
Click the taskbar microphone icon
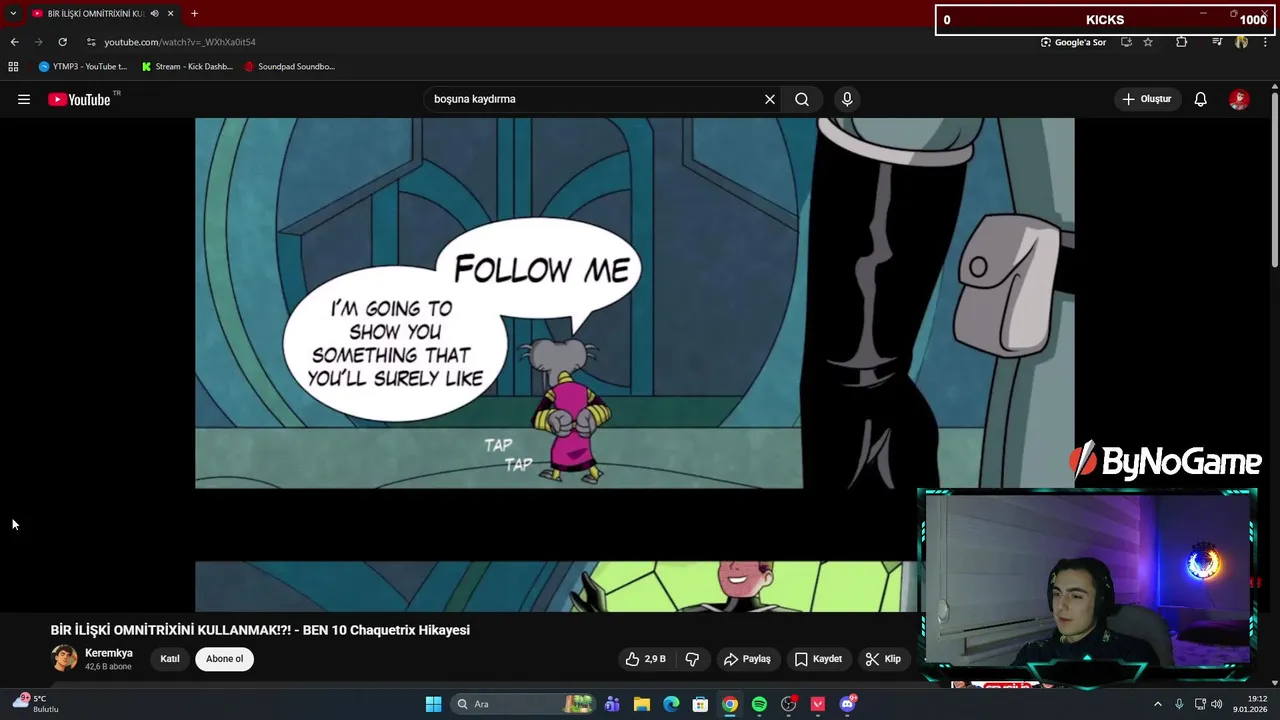[1179, 704]
